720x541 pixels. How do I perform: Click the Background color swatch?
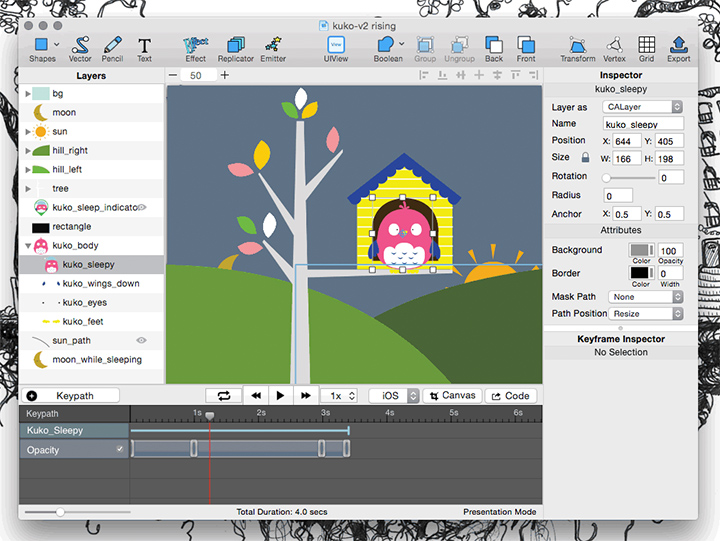click(639, 250)
